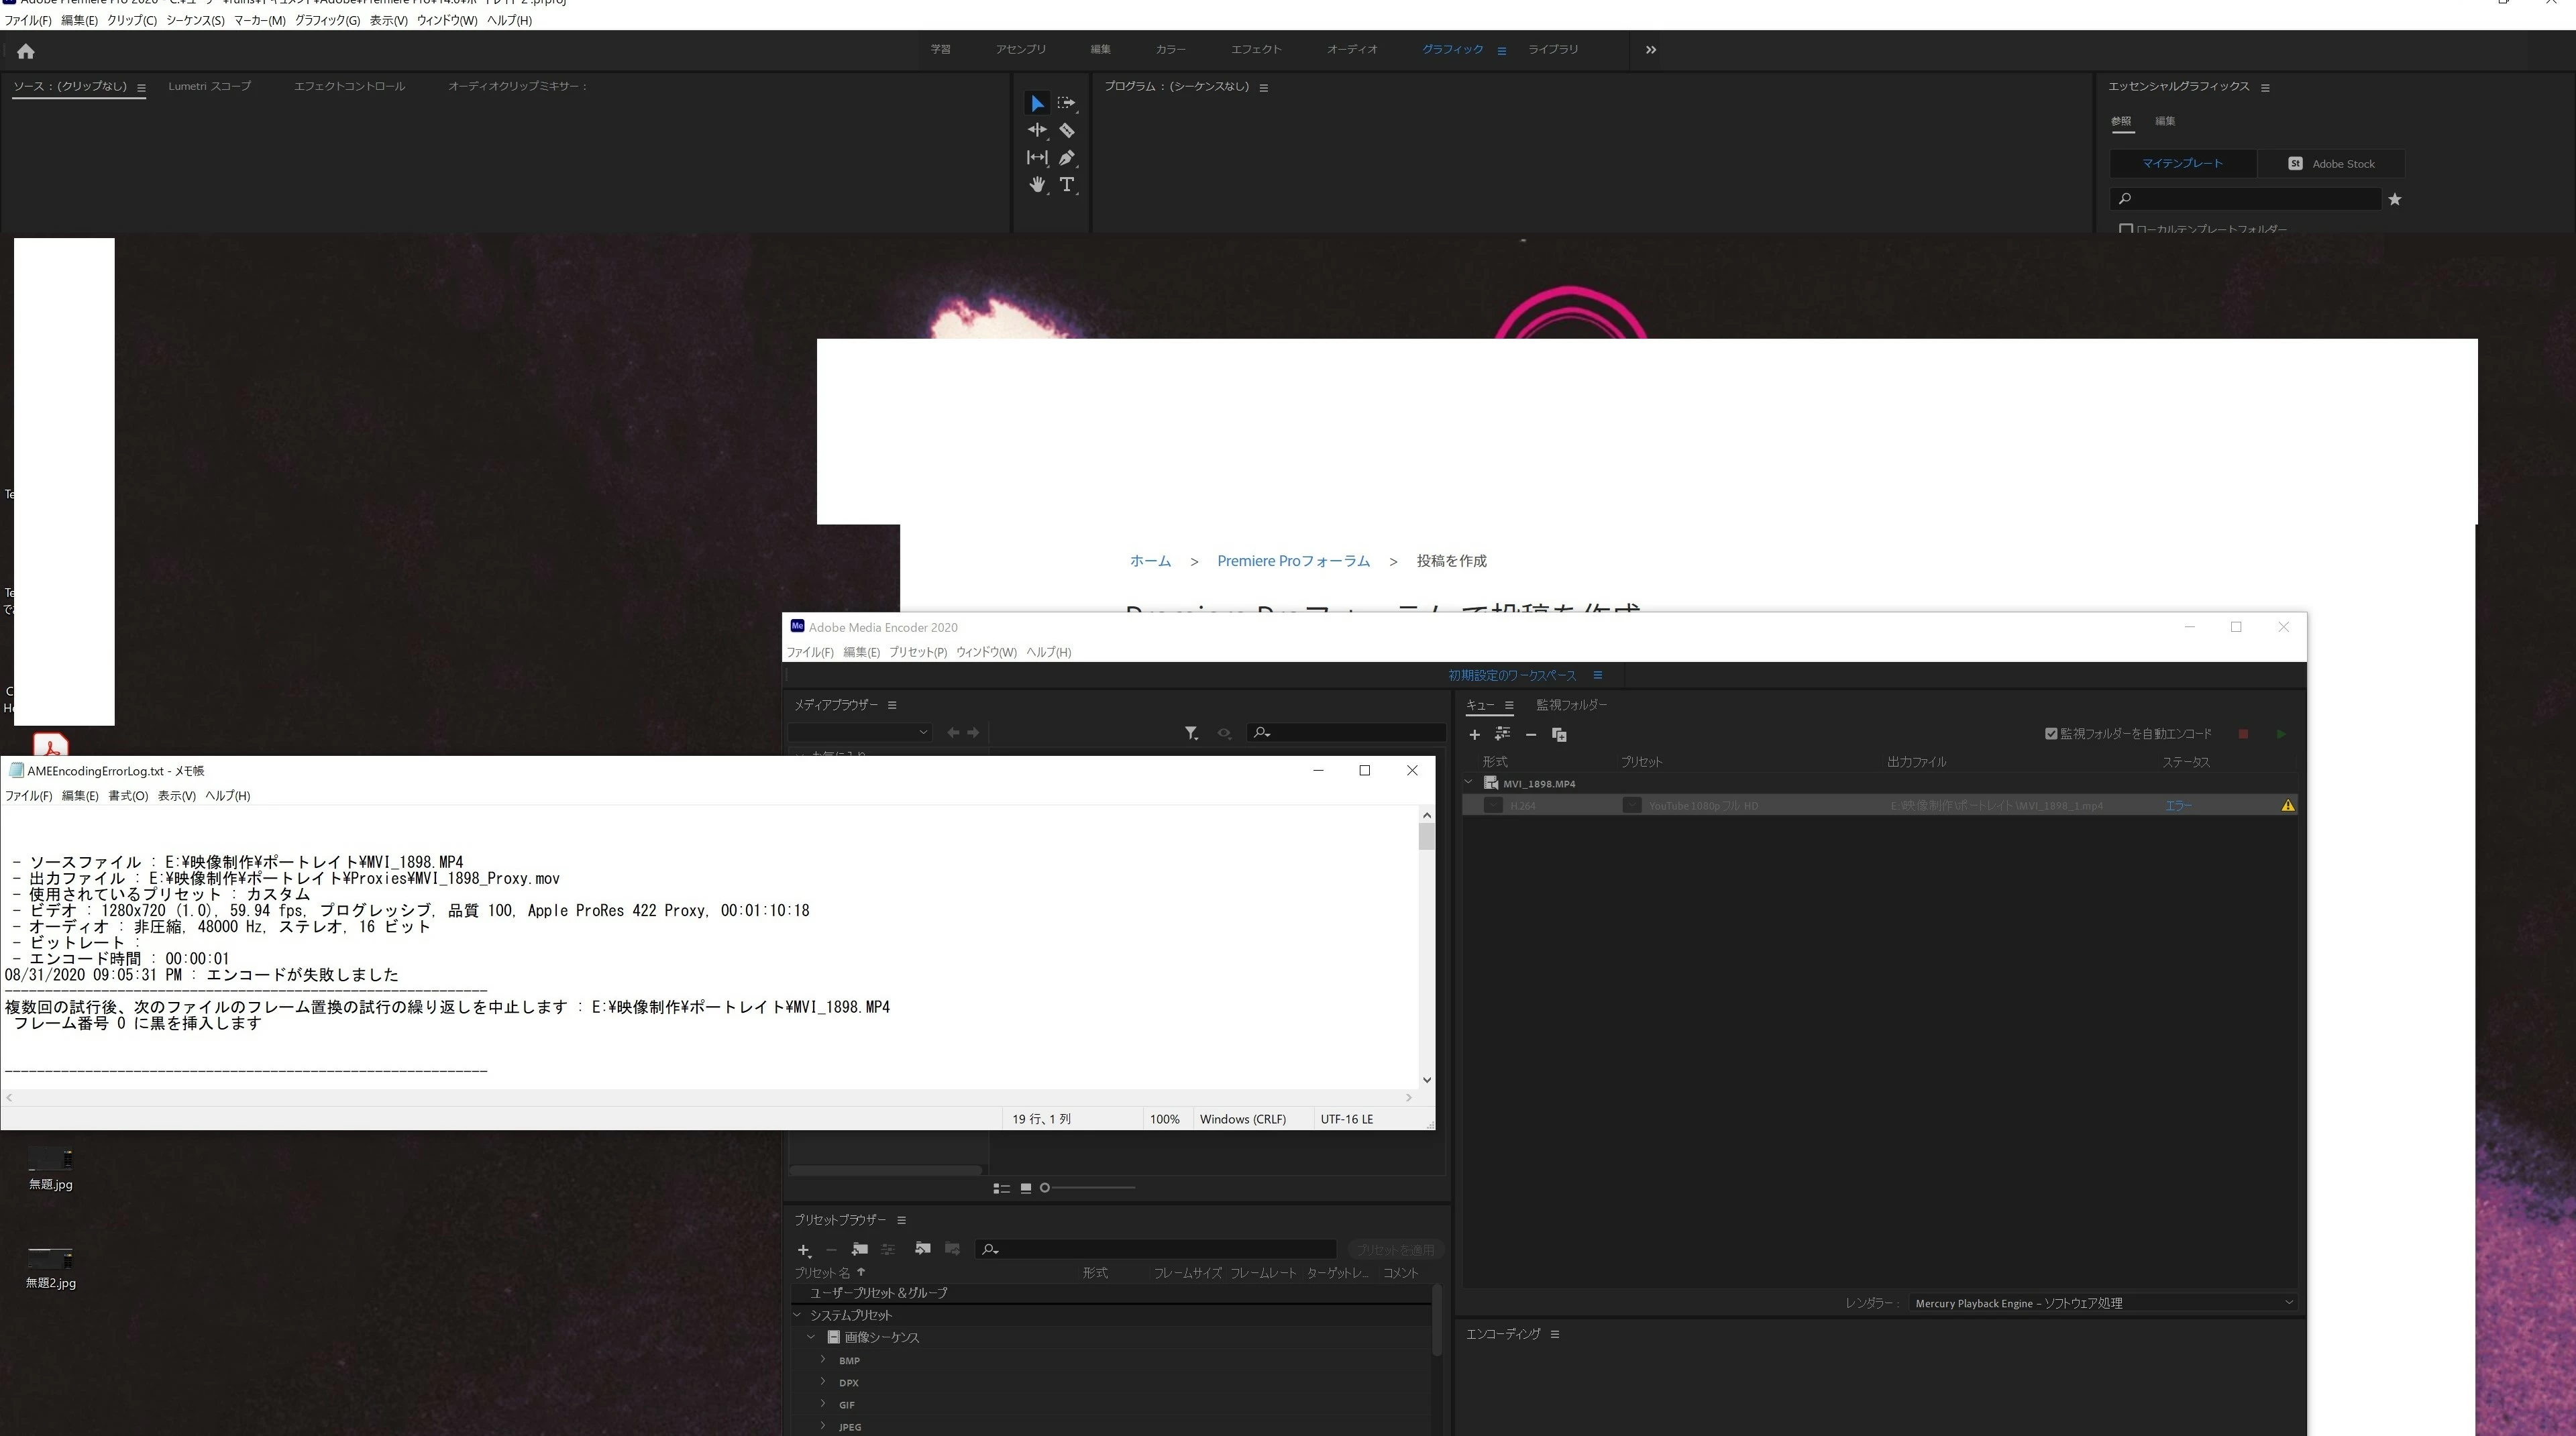Toggle ローカルテンプレートフォルダー checkbox
2576x1436 pixels.
pos(2125,229)
